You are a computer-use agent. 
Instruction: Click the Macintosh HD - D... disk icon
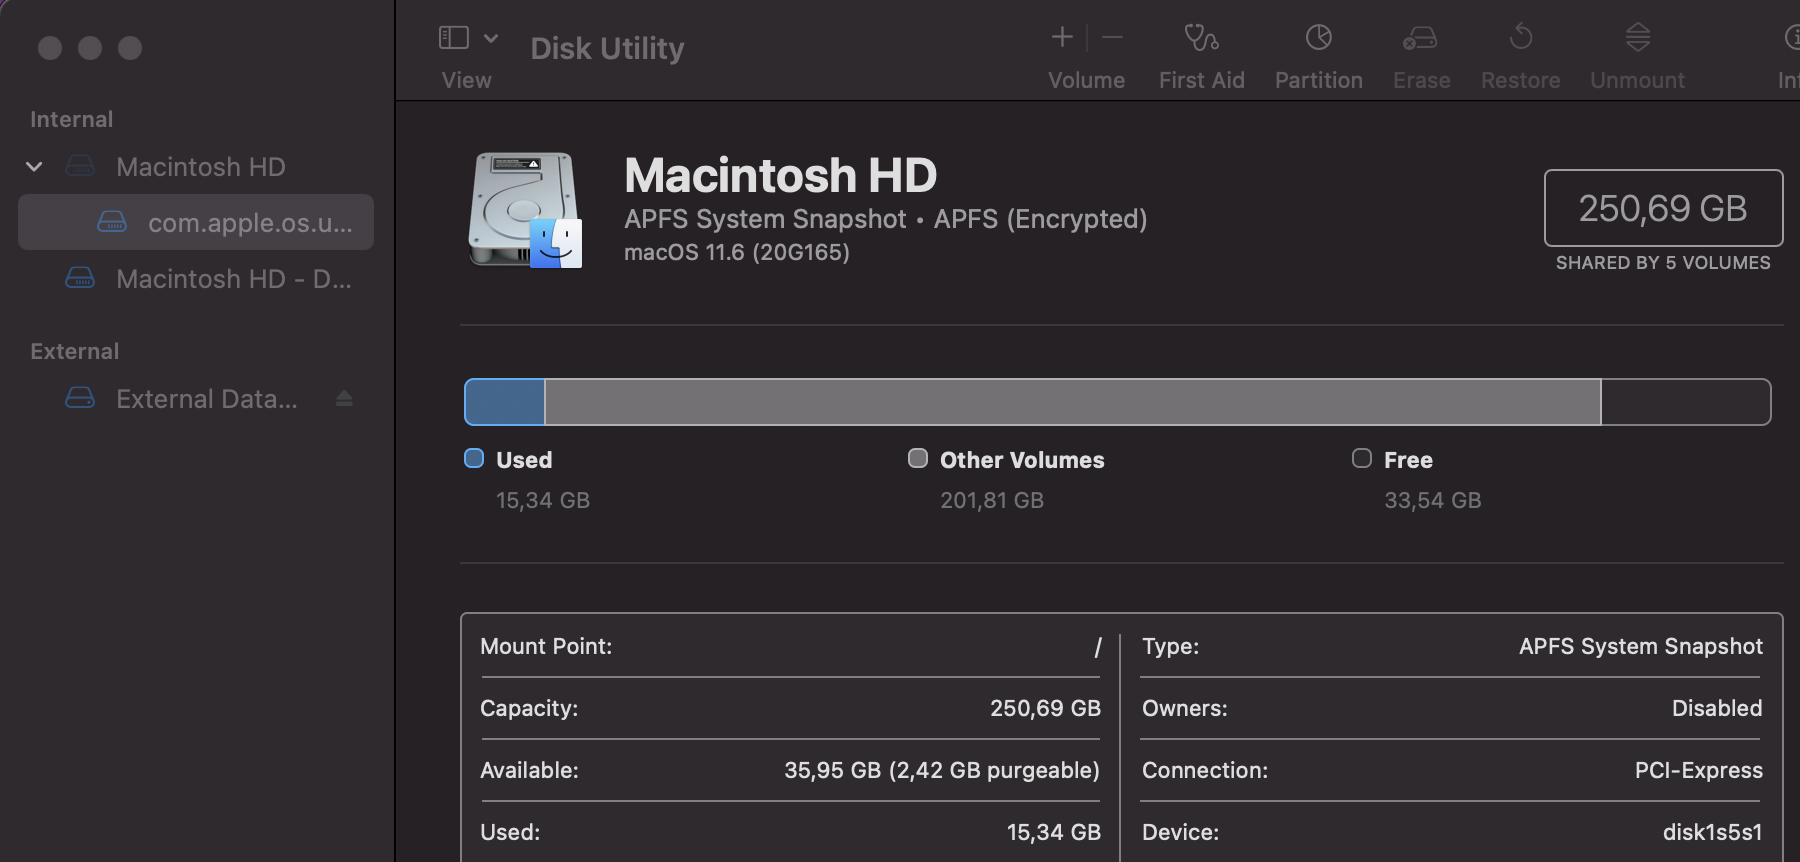[80, 278]
